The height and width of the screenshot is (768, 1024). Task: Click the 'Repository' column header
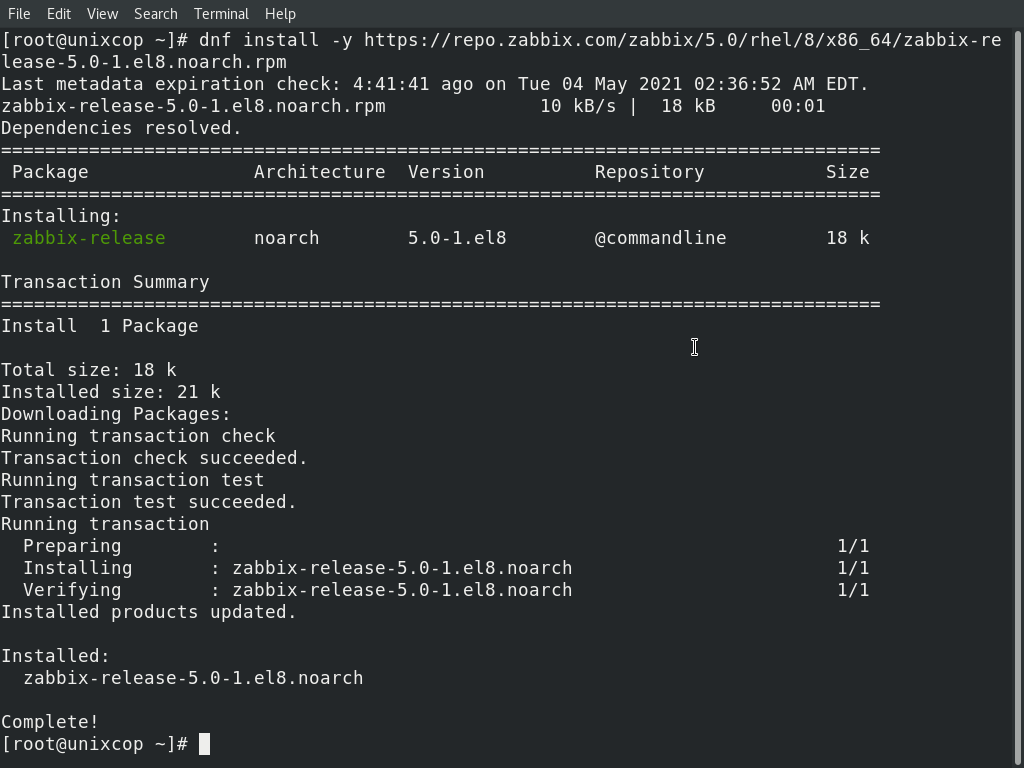click(x=649, y=172)
